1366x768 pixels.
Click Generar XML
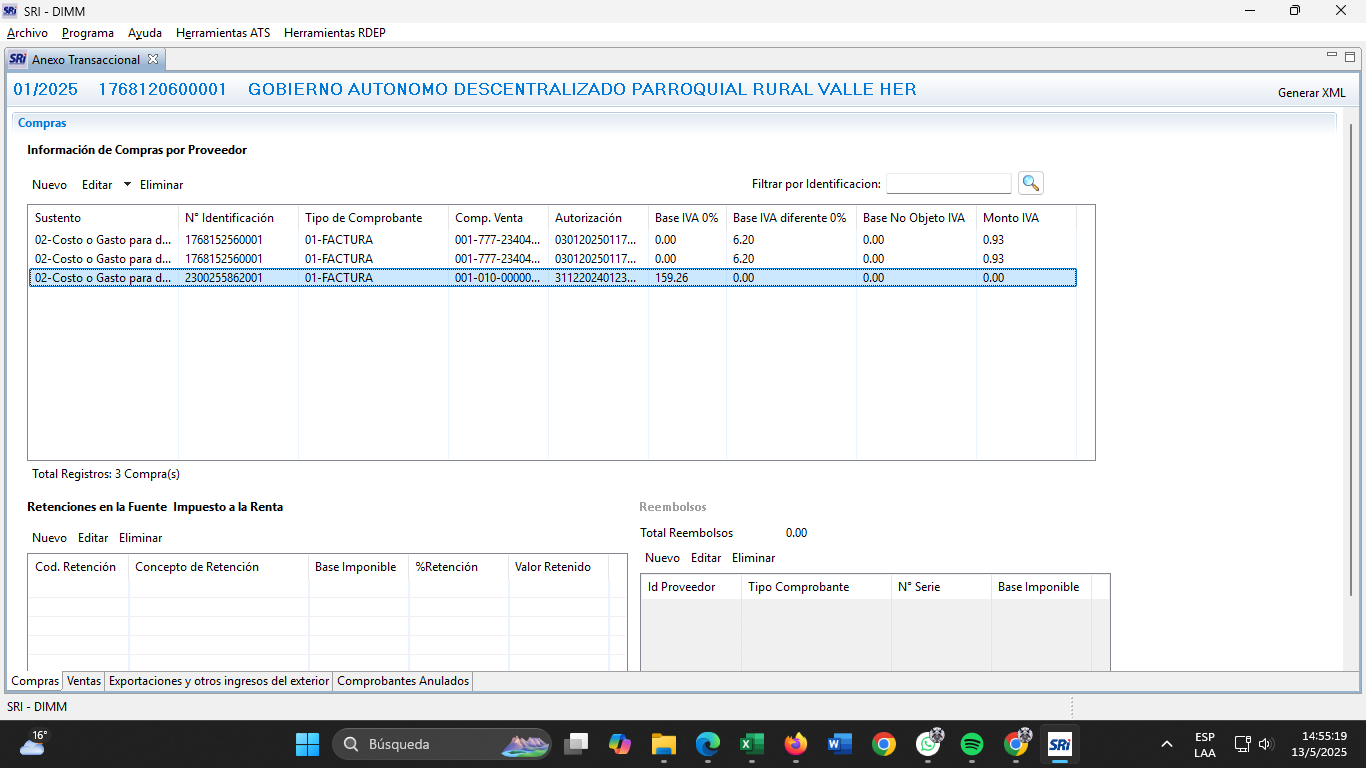pyautogui.click(x=1311, y=93)
